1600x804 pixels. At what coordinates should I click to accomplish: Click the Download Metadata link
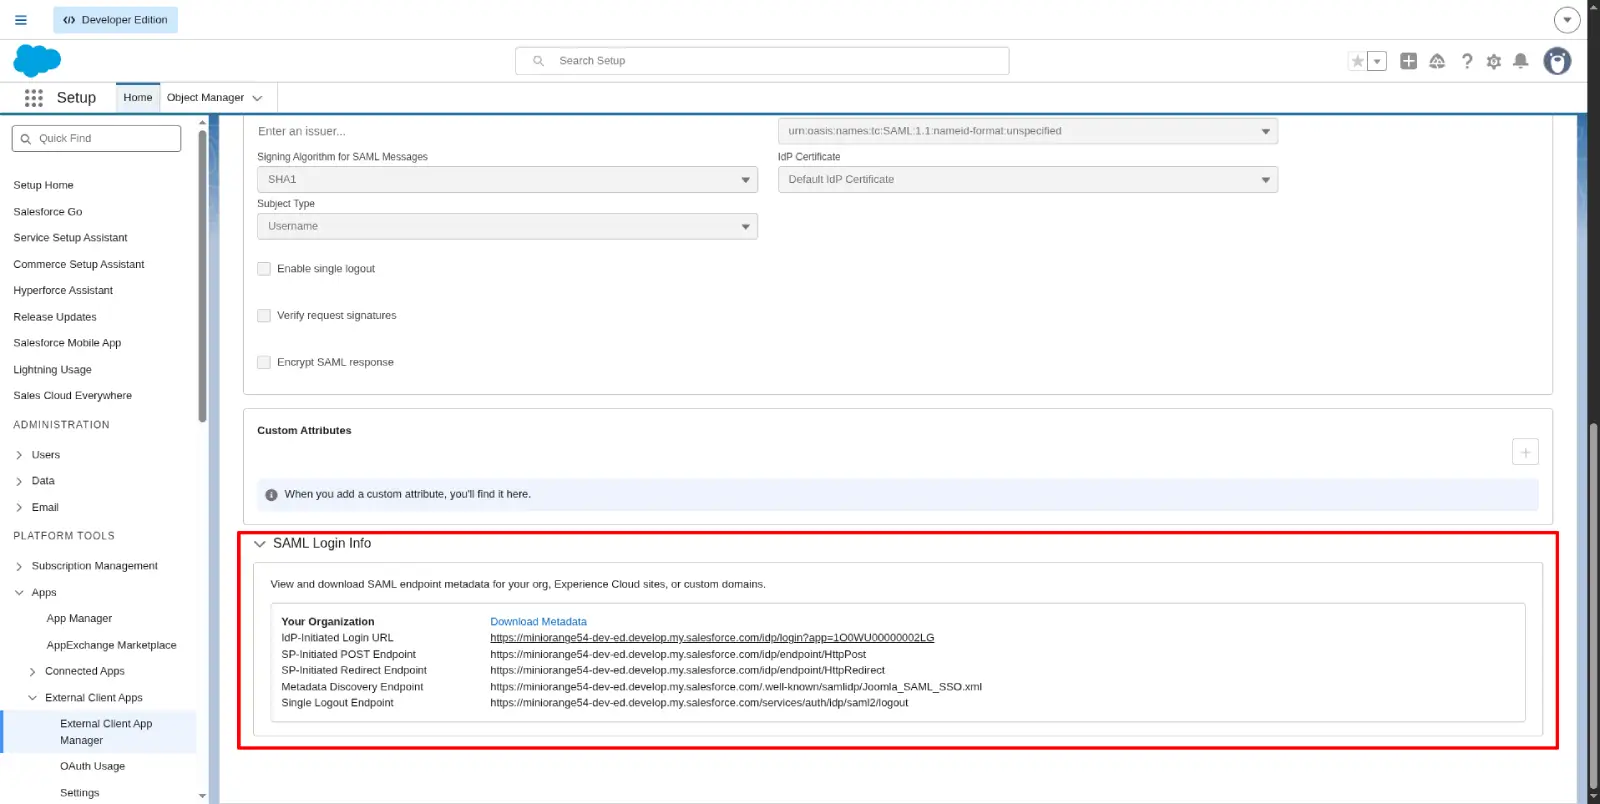click(x=538, y=622)
